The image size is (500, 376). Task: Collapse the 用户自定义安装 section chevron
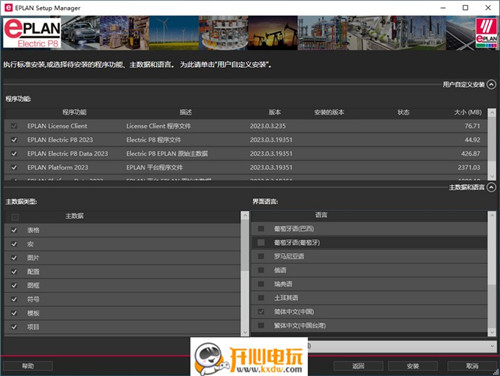(x=491, y=85)
